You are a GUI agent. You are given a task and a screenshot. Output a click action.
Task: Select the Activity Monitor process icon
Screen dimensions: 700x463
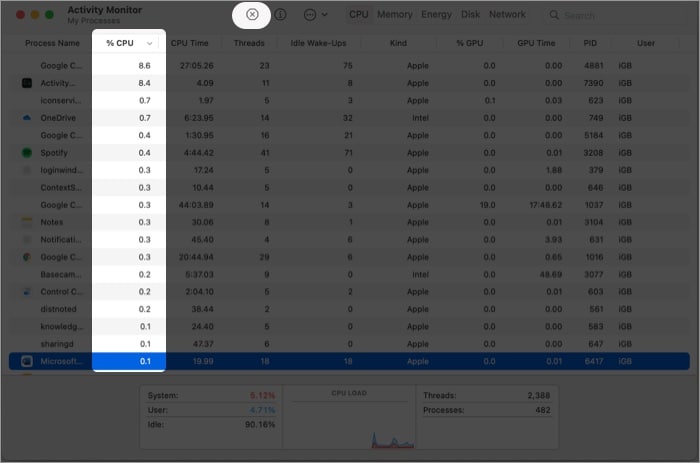click(x=27, y=83)
